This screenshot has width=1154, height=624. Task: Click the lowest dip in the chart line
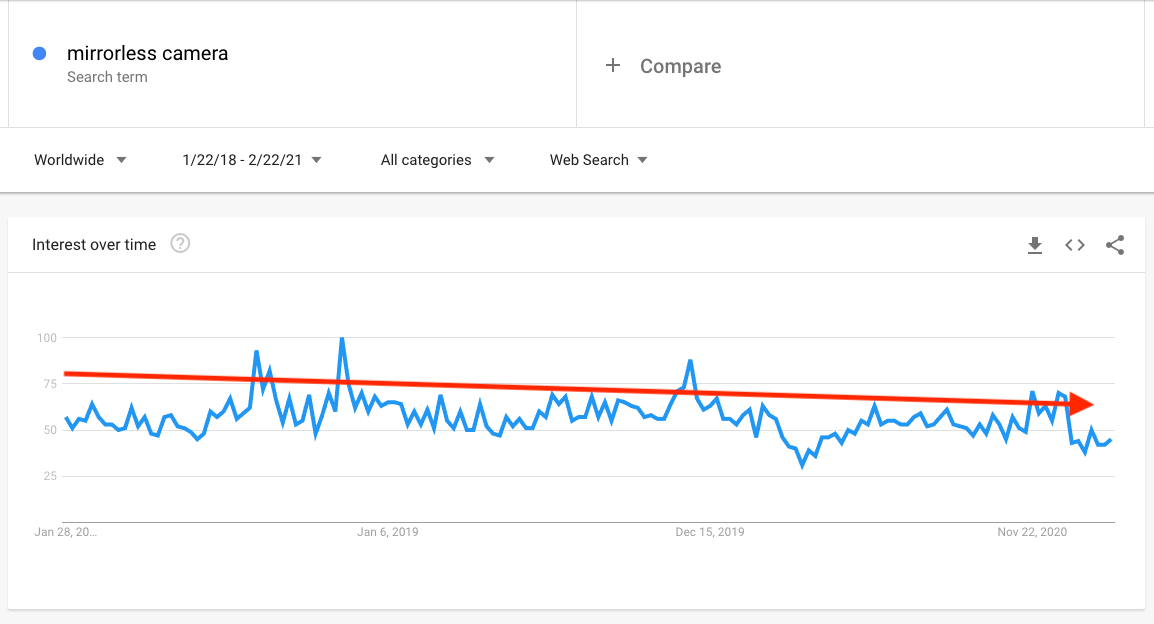tap(803, 464)
